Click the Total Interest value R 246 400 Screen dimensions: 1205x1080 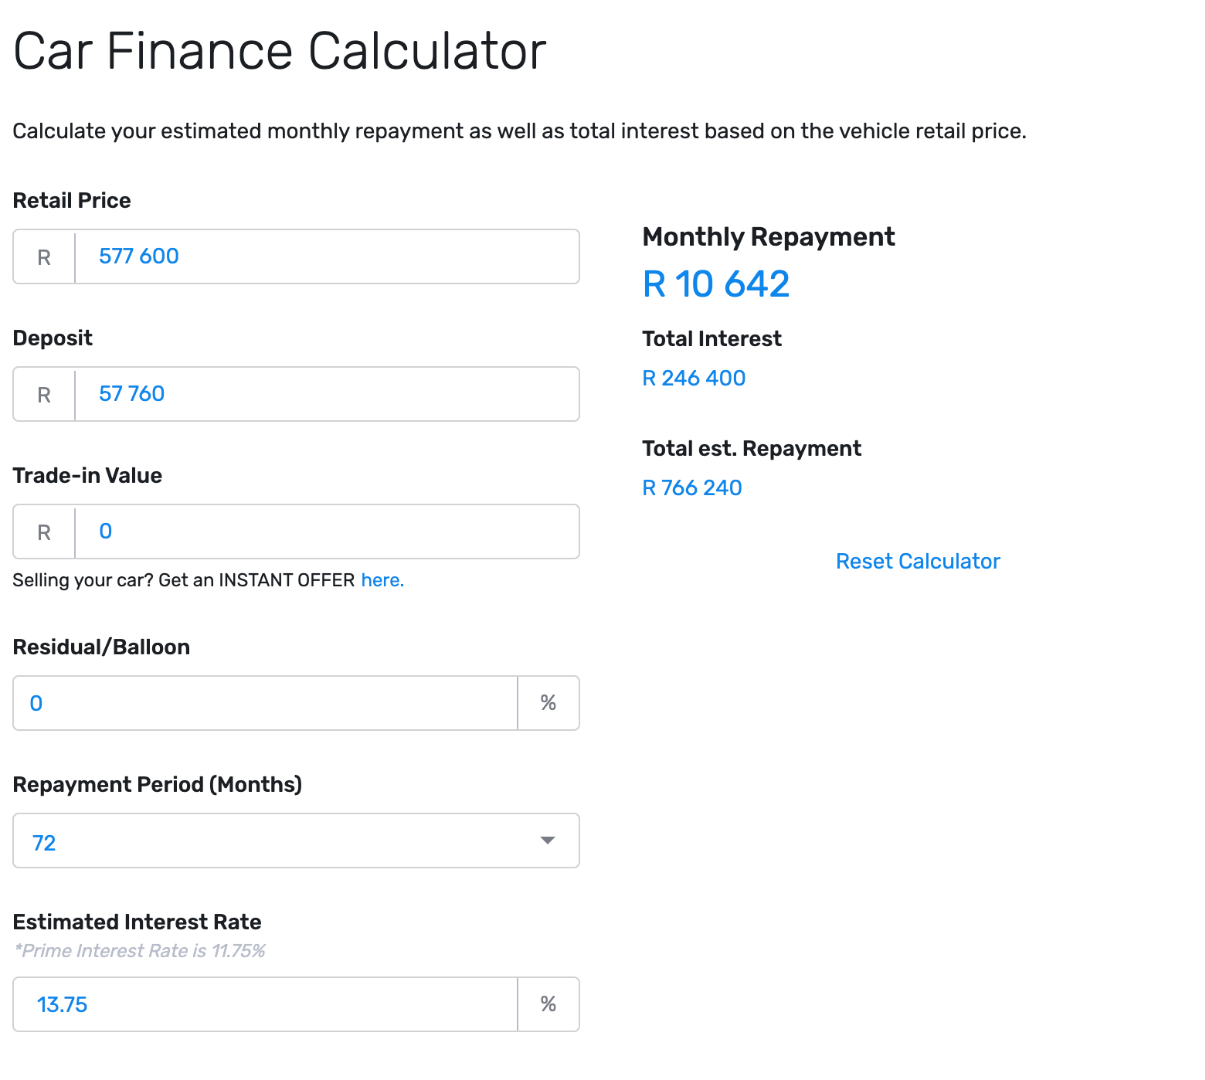click(x=694, y=378)
